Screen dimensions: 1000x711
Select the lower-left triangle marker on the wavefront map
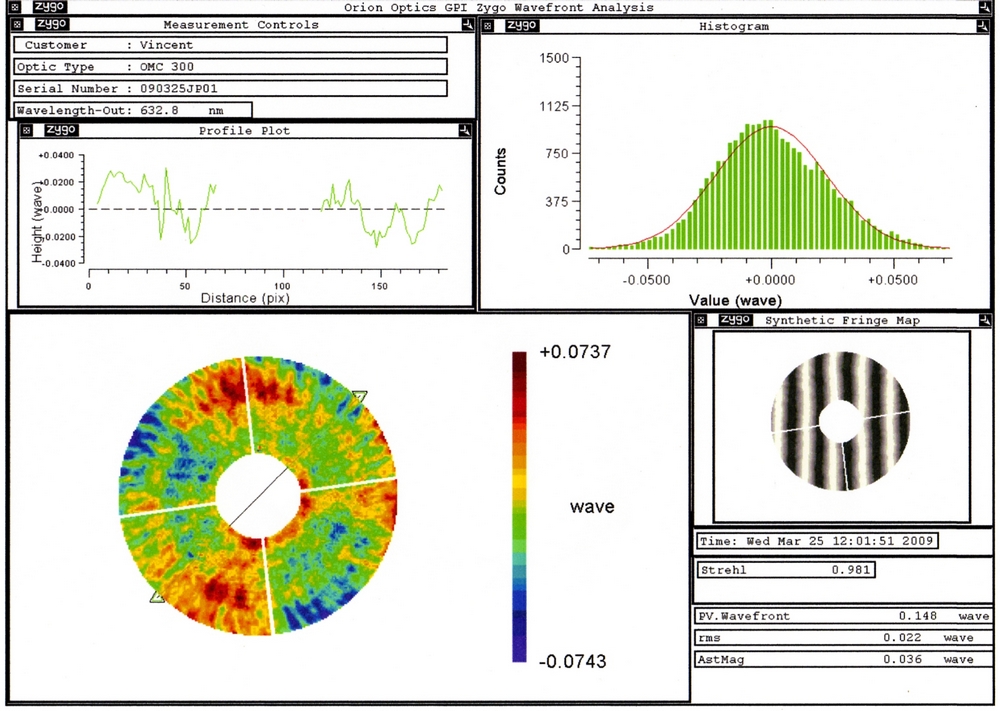coord(157,597)
